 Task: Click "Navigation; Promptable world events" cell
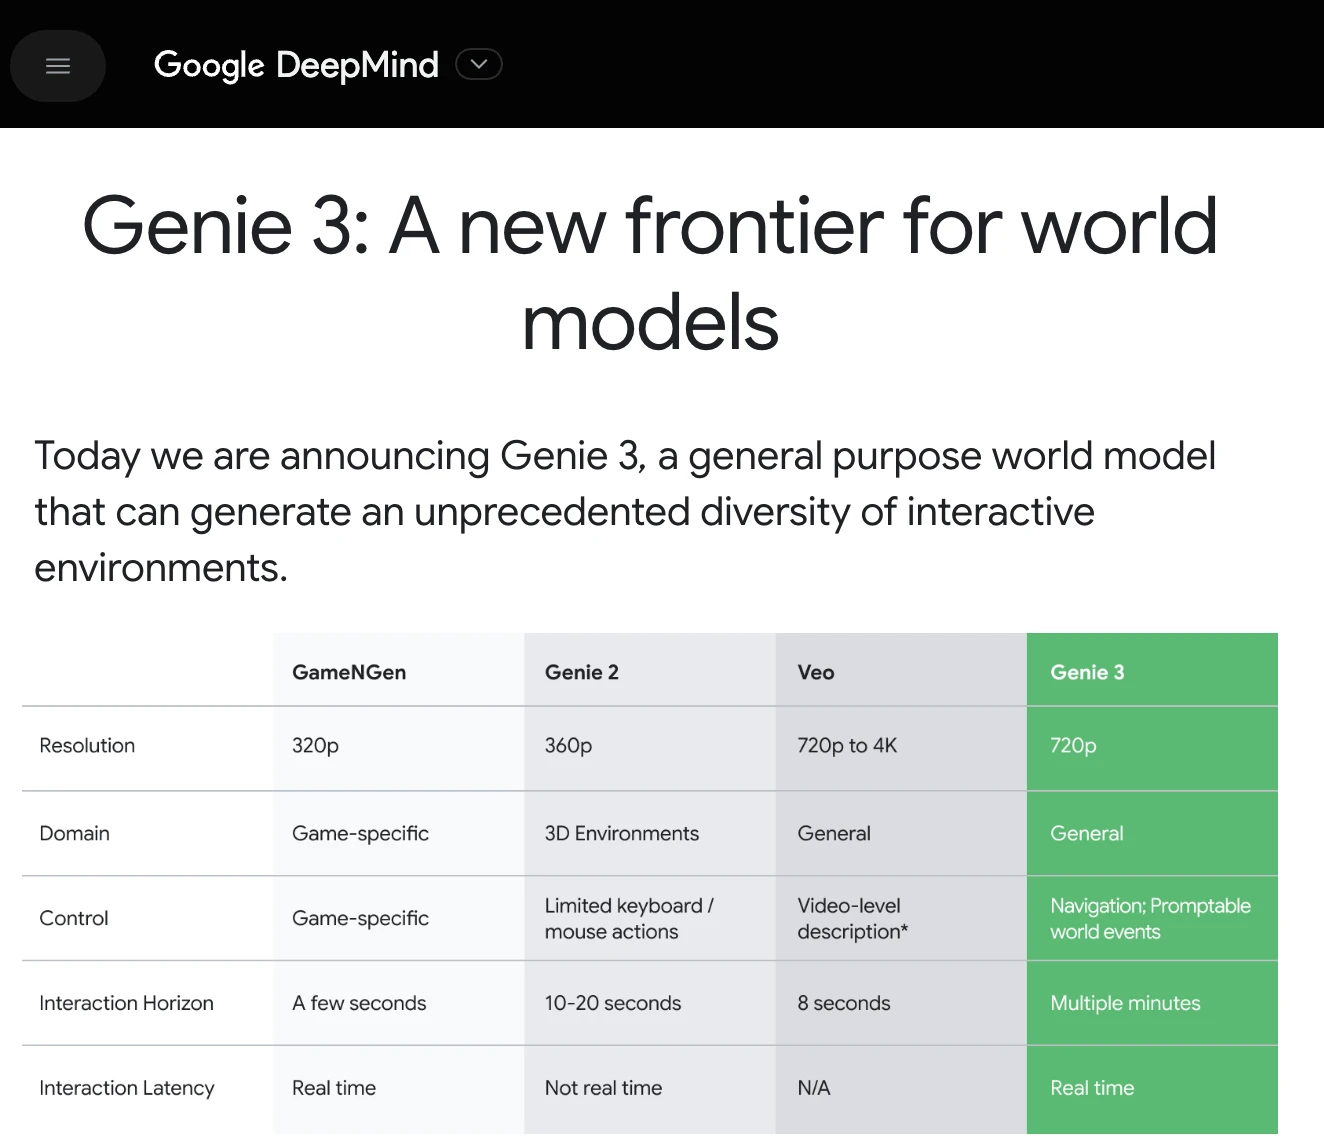tap(1150, 918)
